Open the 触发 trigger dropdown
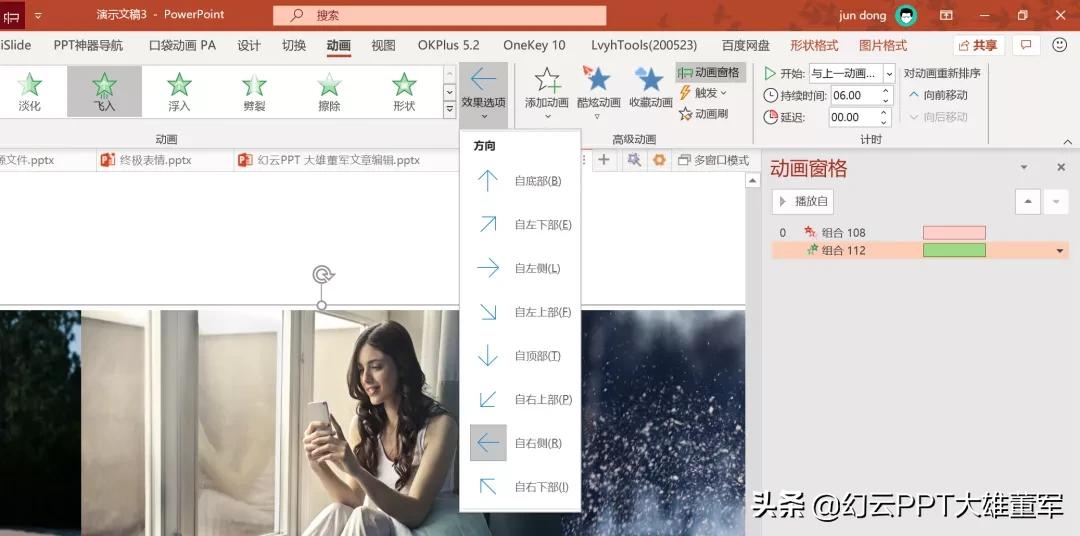This screenshot has width=1080, height=536. click(x=703, y=93)
